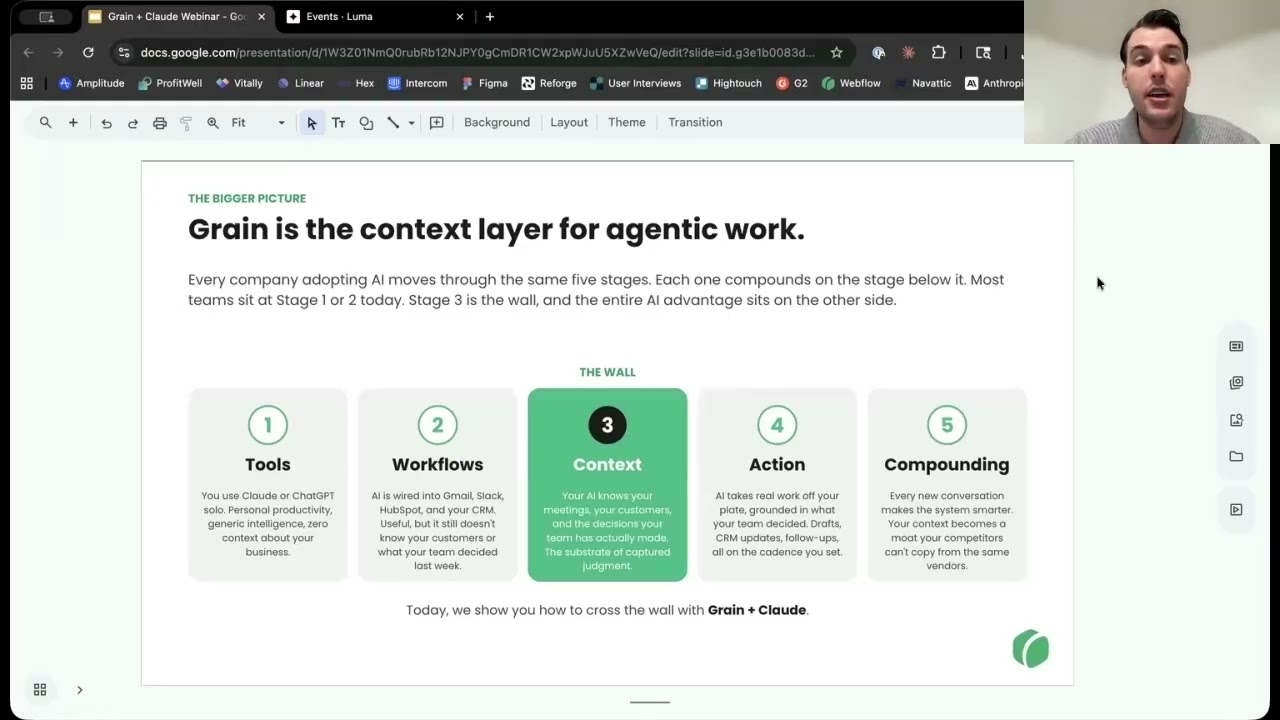
Task: Select the Line tool
Action: tap(393, 123)
